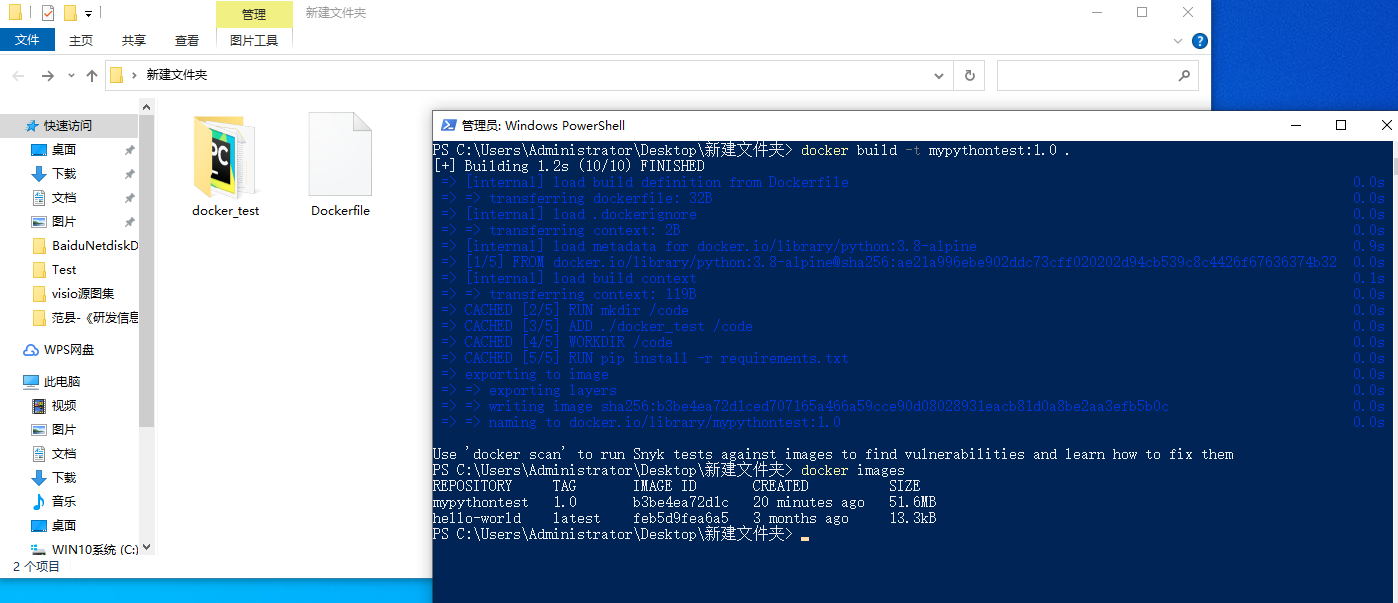This screenshot has width=1398, height=603.
Task: Open recent locations dropdown arrow
Action: (x=71, y=75)
